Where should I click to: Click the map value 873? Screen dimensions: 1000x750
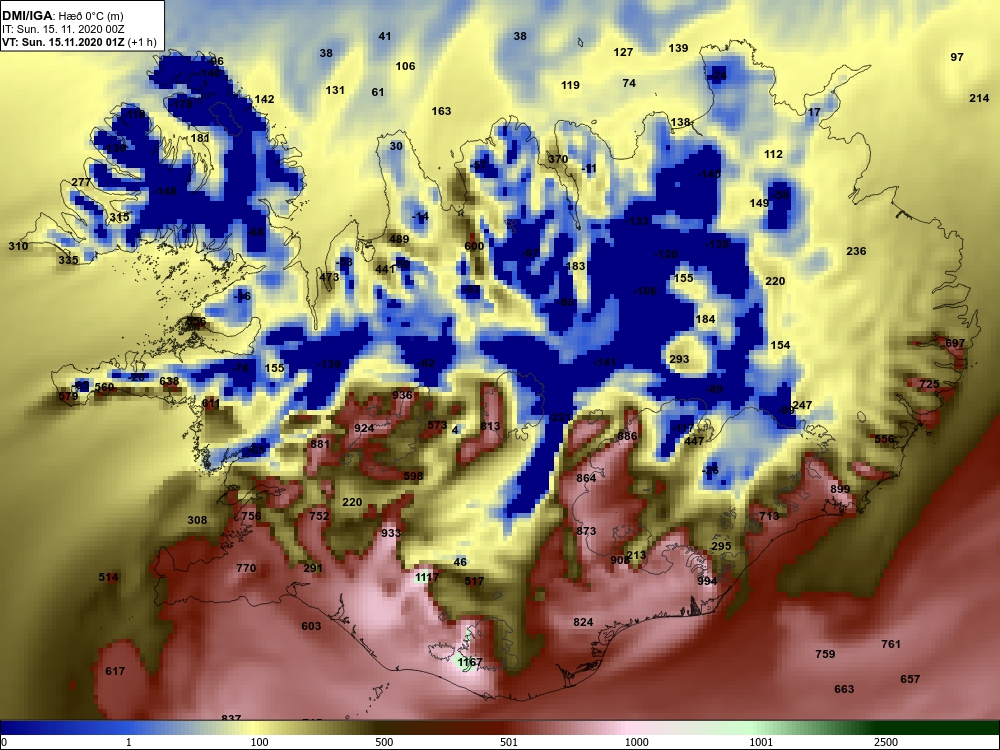(586, 531)
